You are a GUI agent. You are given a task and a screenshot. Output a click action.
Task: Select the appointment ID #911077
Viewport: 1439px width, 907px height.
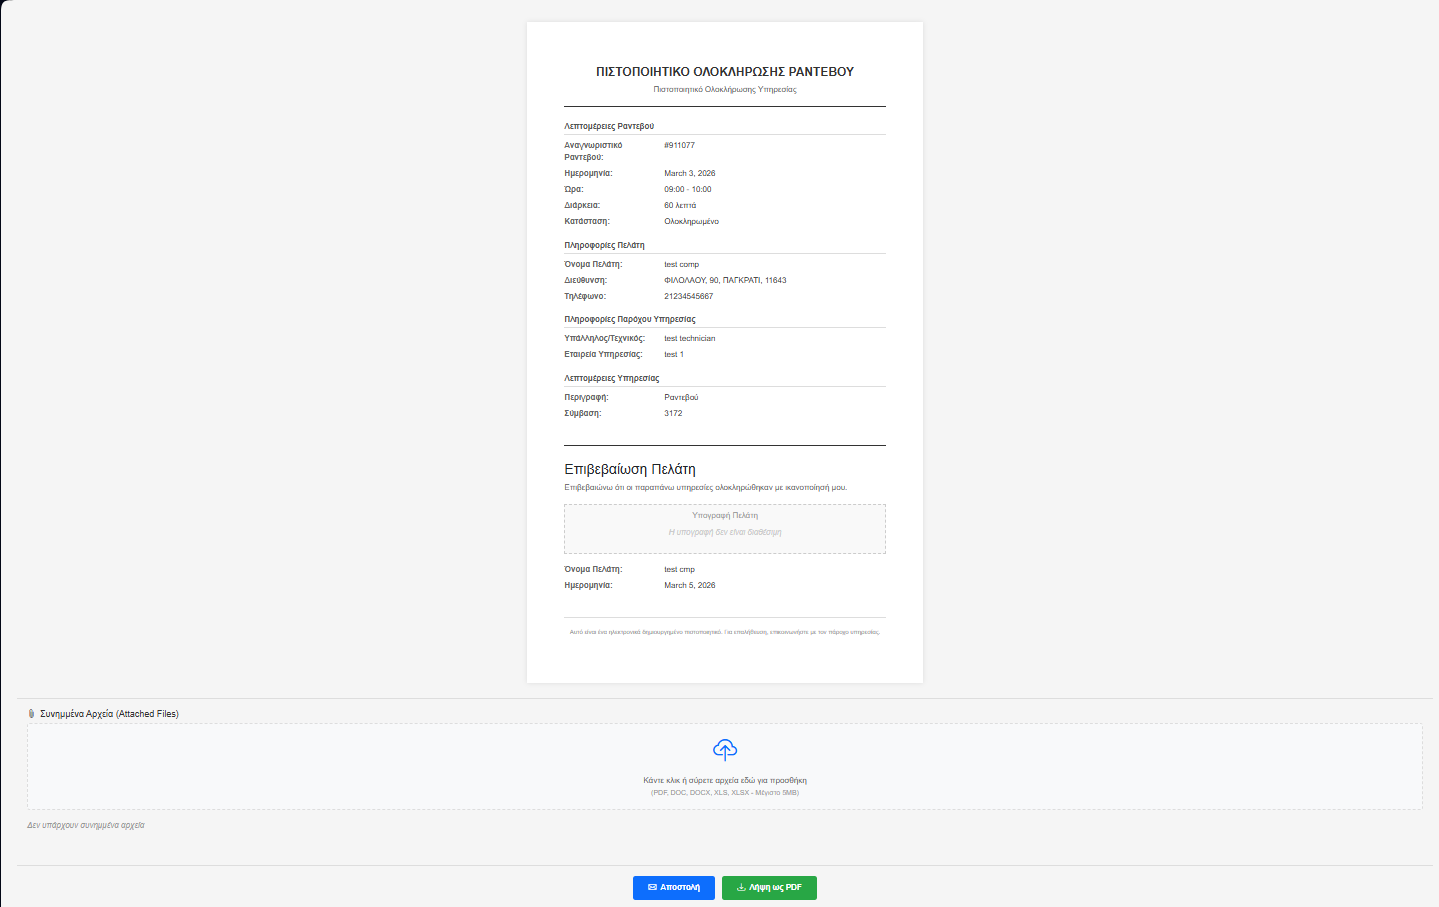tap(679, 145)
